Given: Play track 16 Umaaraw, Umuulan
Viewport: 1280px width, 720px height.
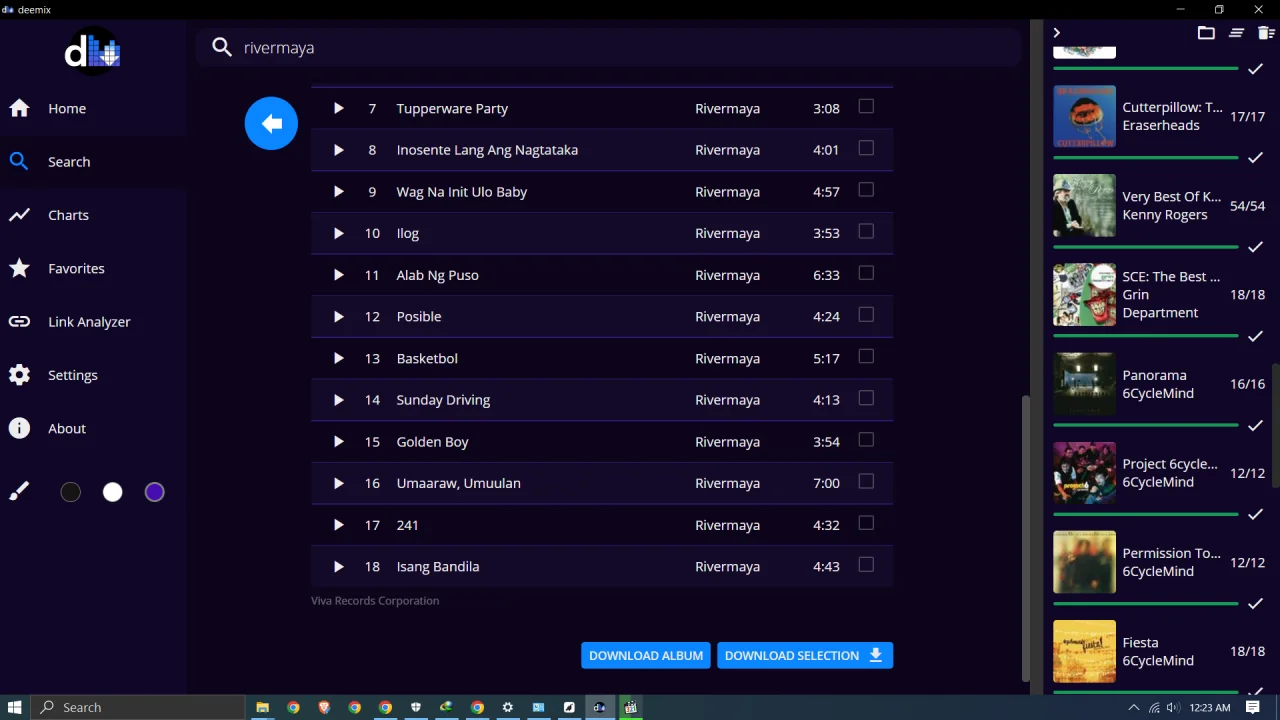Looking at the screenshot, I should click(338, 483).
